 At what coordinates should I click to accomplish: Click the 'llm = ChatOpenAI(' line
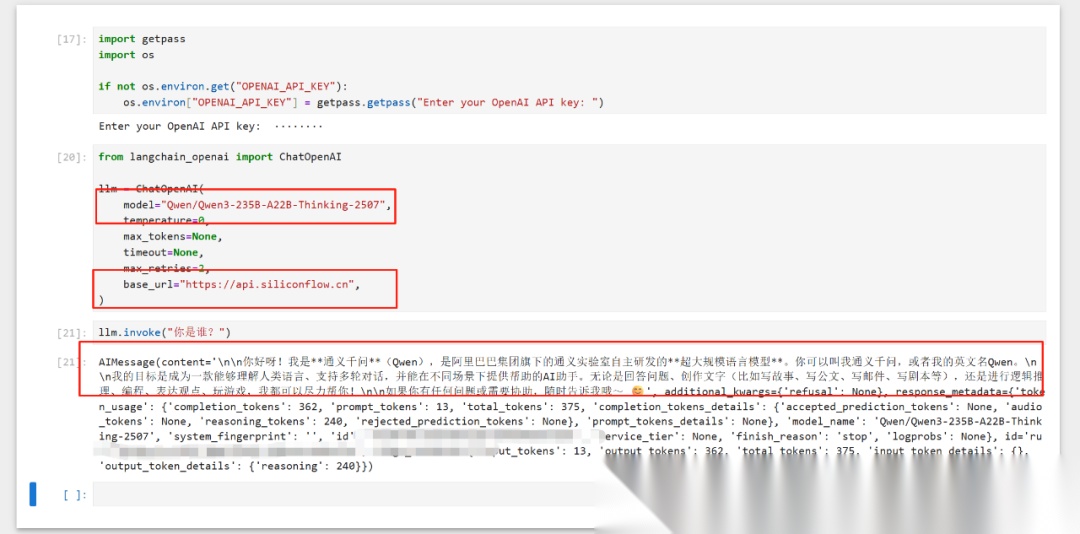pos(152,188)
